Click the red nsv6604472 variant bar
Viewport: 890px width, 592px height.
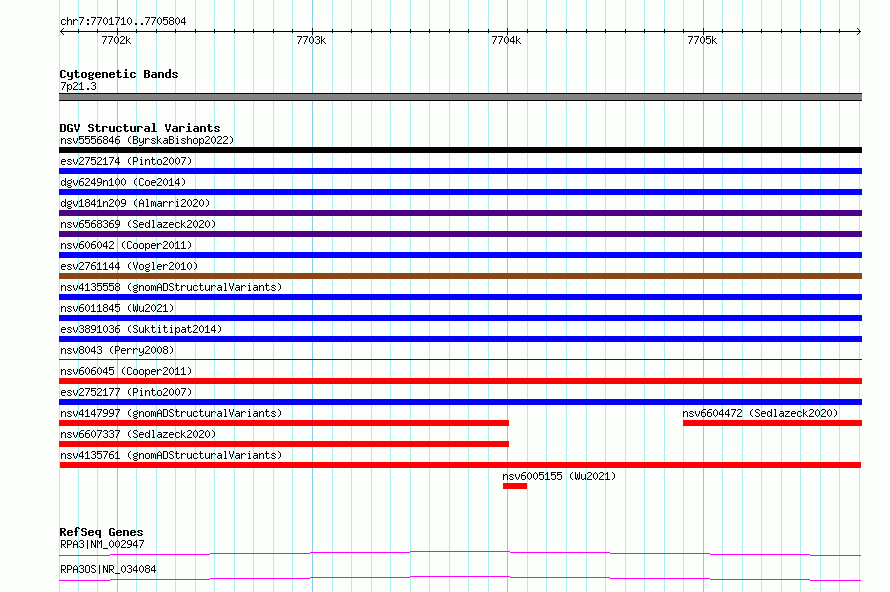pyautogui.click(x=773, y=423)
